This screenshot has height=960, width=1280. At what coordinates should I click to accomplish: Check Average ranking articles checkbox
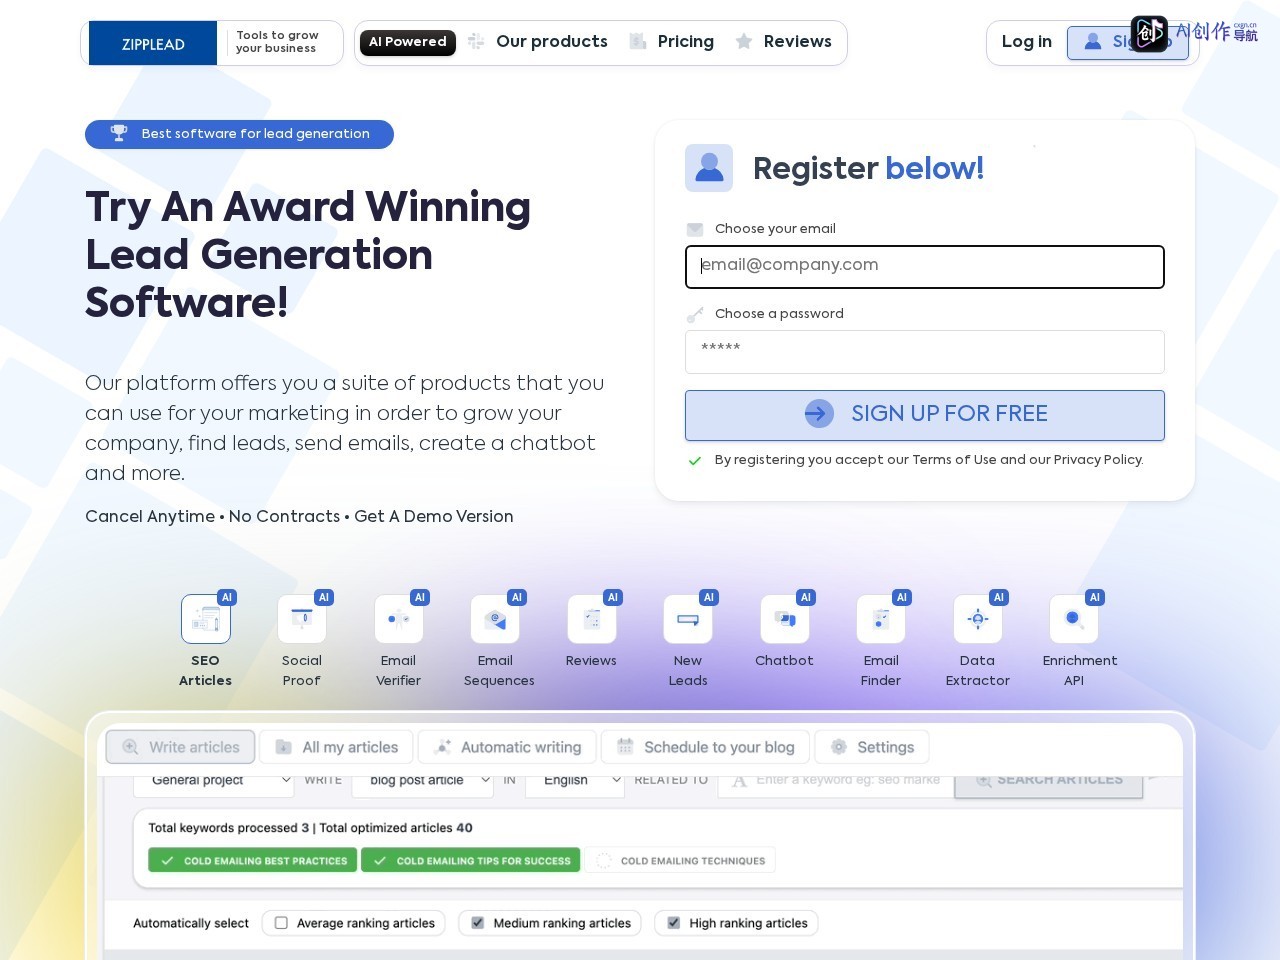[x=281, y=923]
